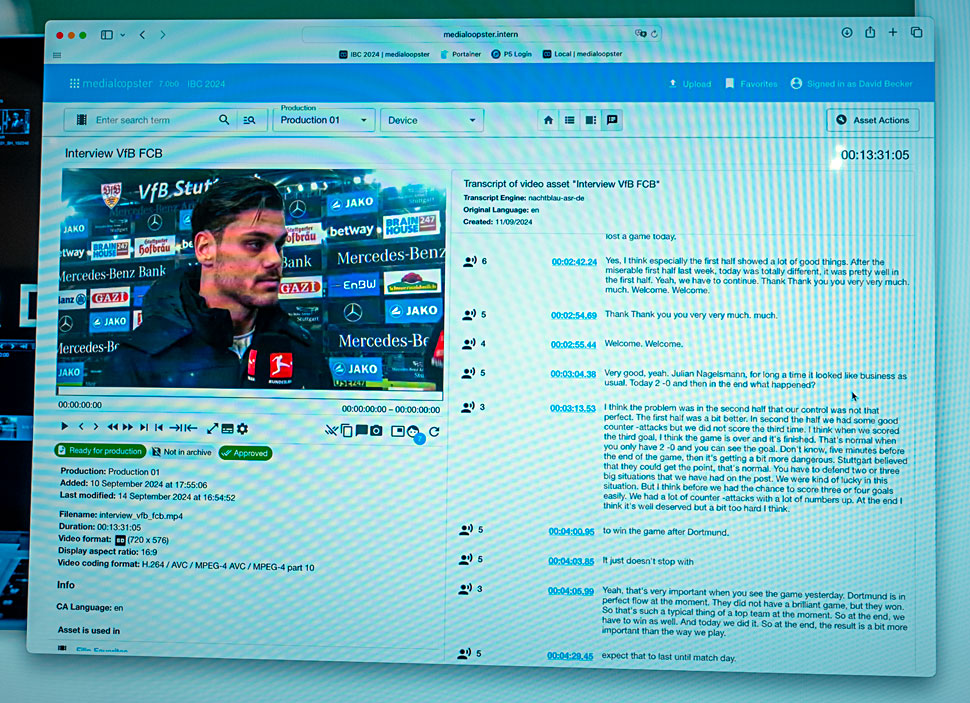This screenshot has width=970, height=703.
Task: Step to the previous frame arrow
Action: [x=81, y=426]
